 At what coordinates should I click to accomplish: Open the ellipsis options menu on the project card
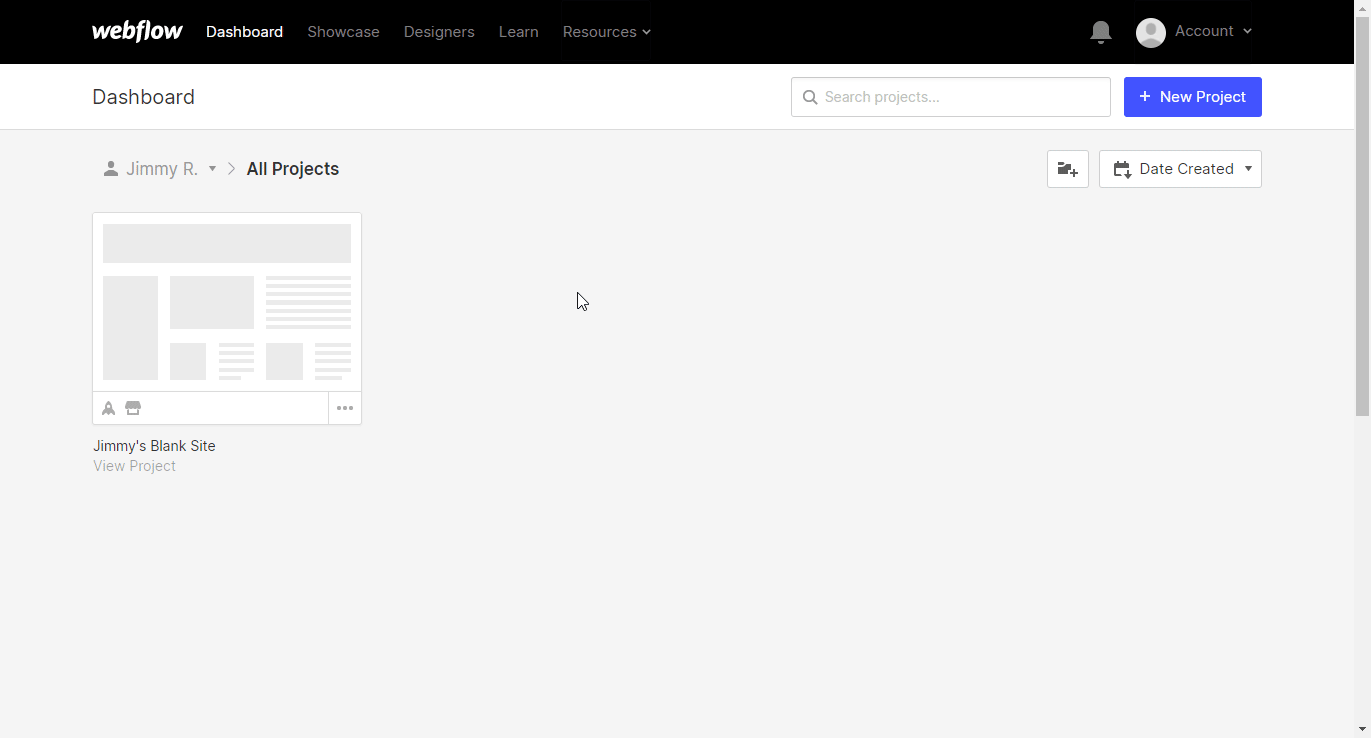click(x=345, y=408)
